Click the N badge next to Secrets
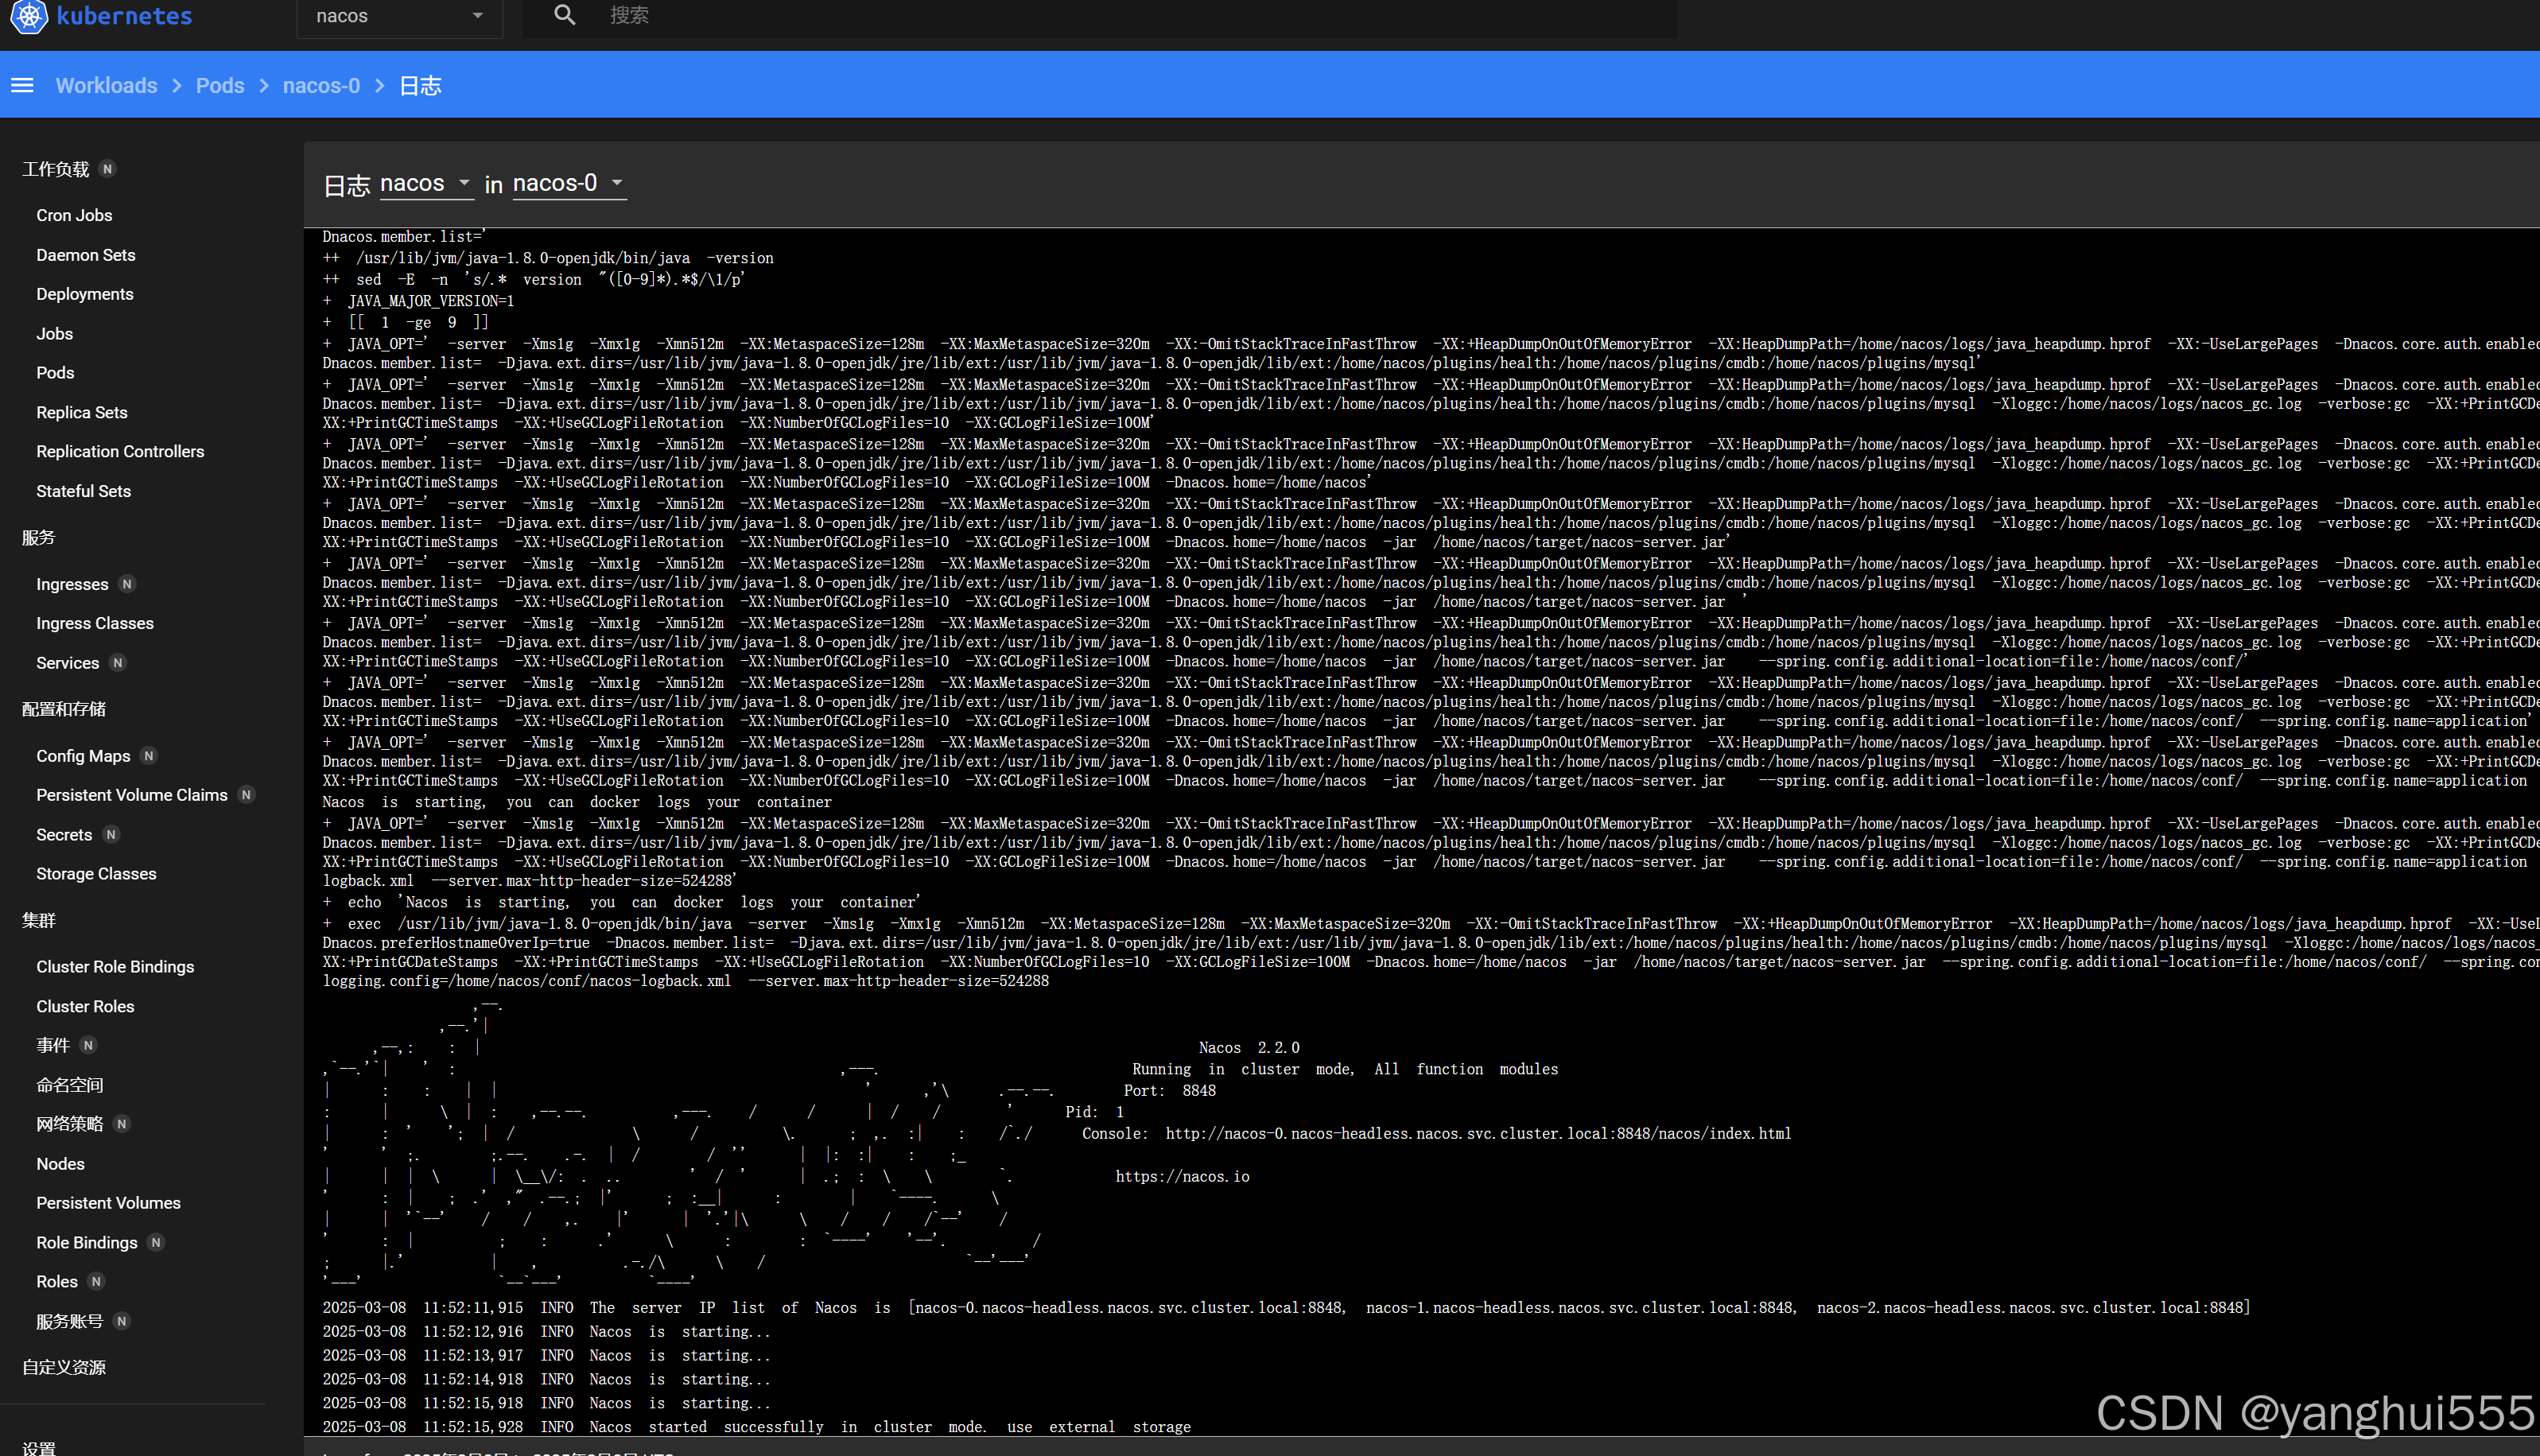 pos(111,834)
